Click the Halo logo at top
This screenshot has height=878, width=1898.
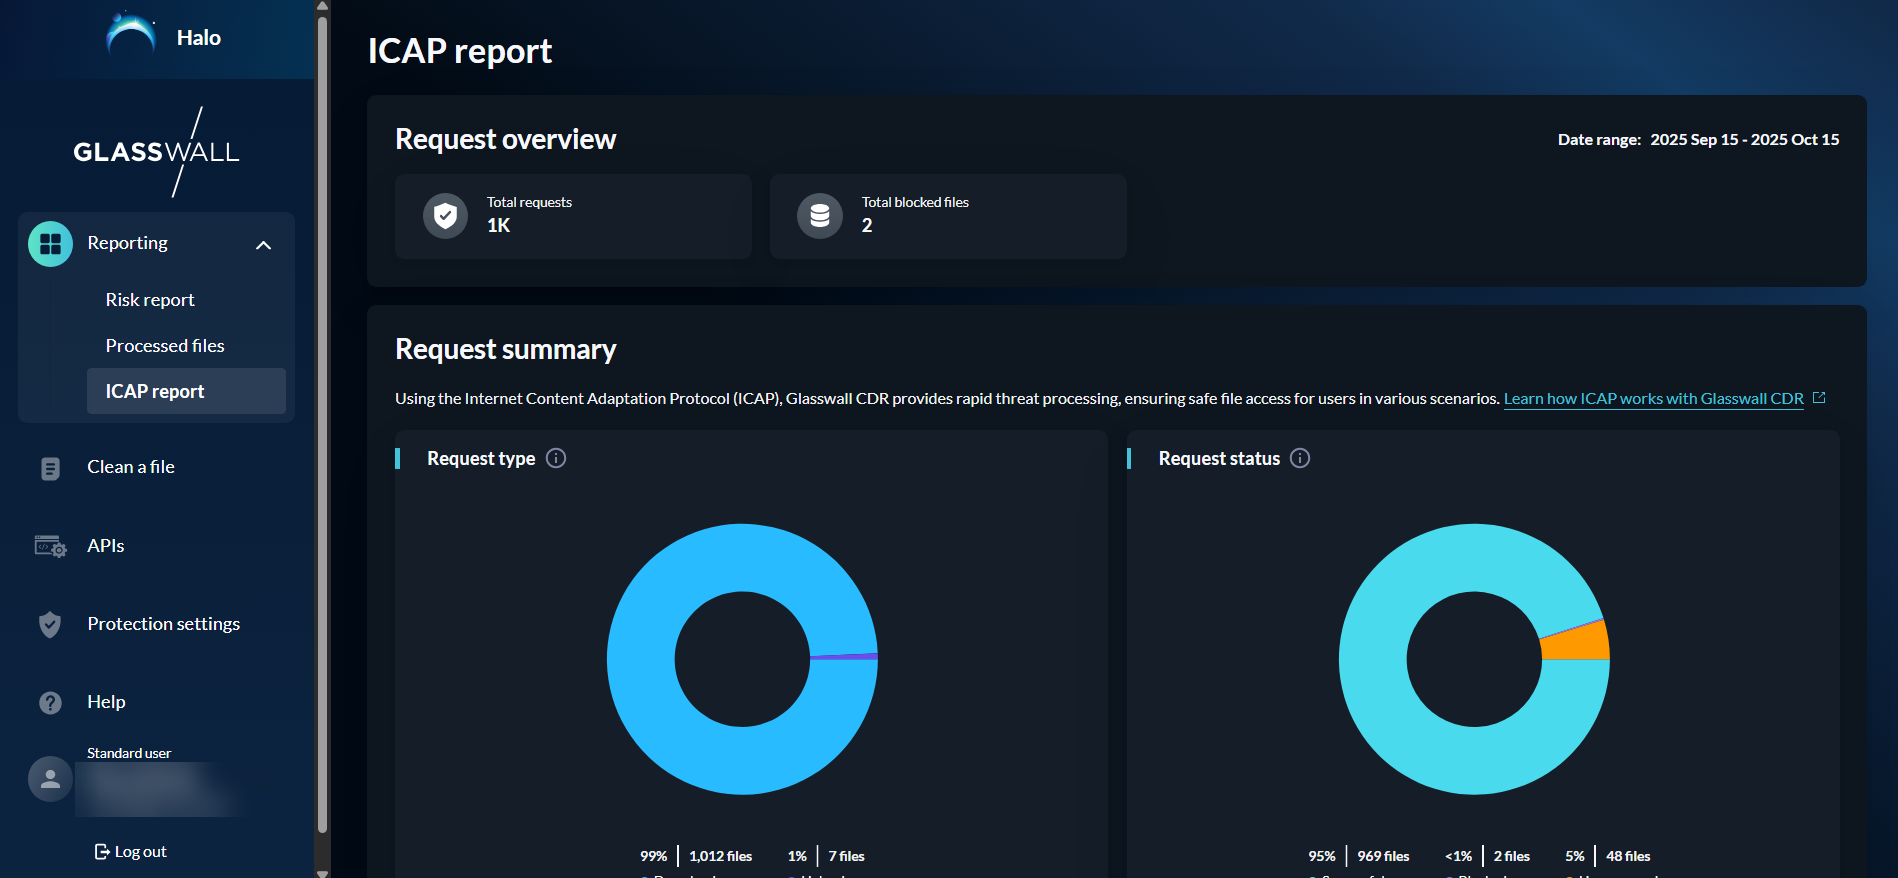coord(131,37)
